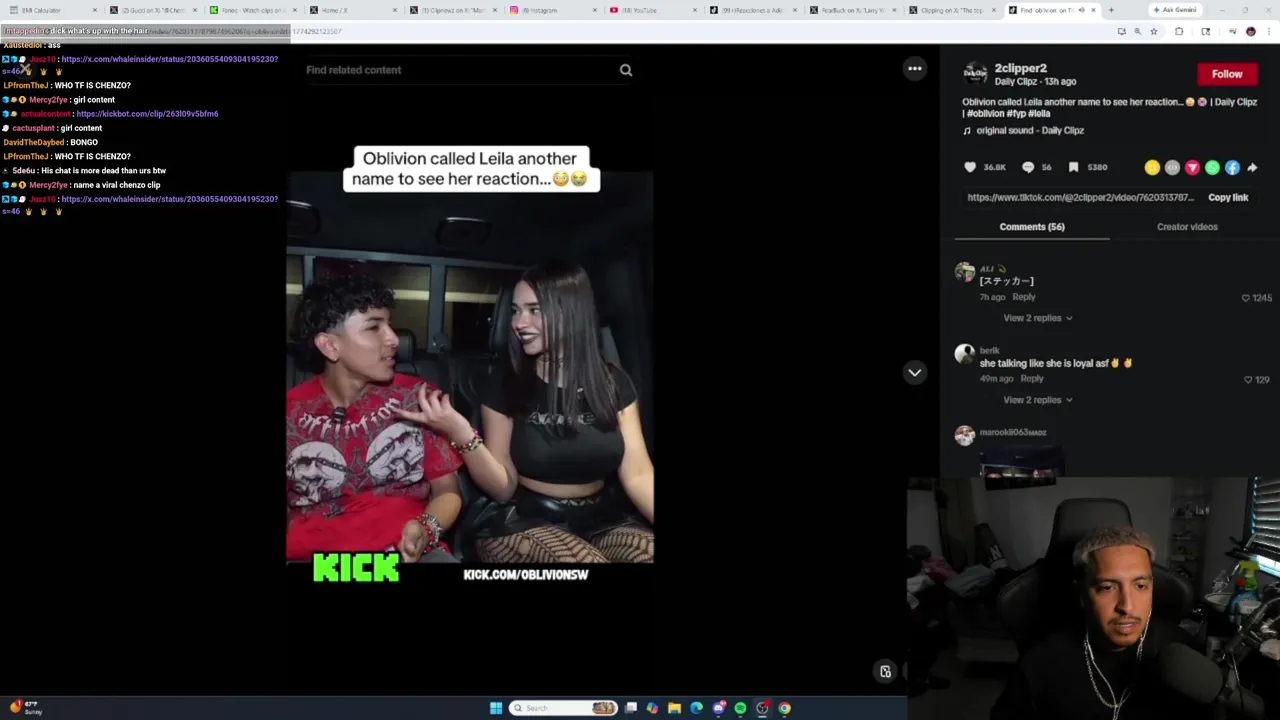Bookmark this page with the star icon

coord(1153,31)
